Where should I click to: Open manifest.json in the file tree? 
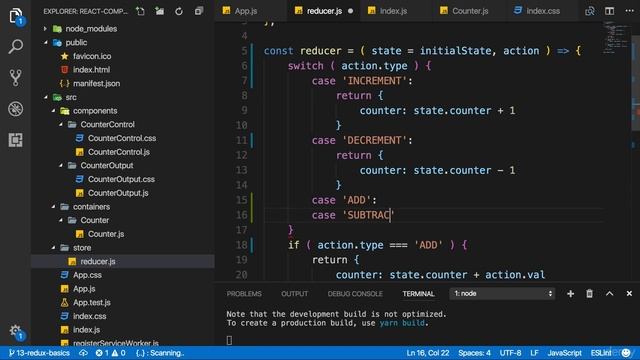[x=96, y=84]
